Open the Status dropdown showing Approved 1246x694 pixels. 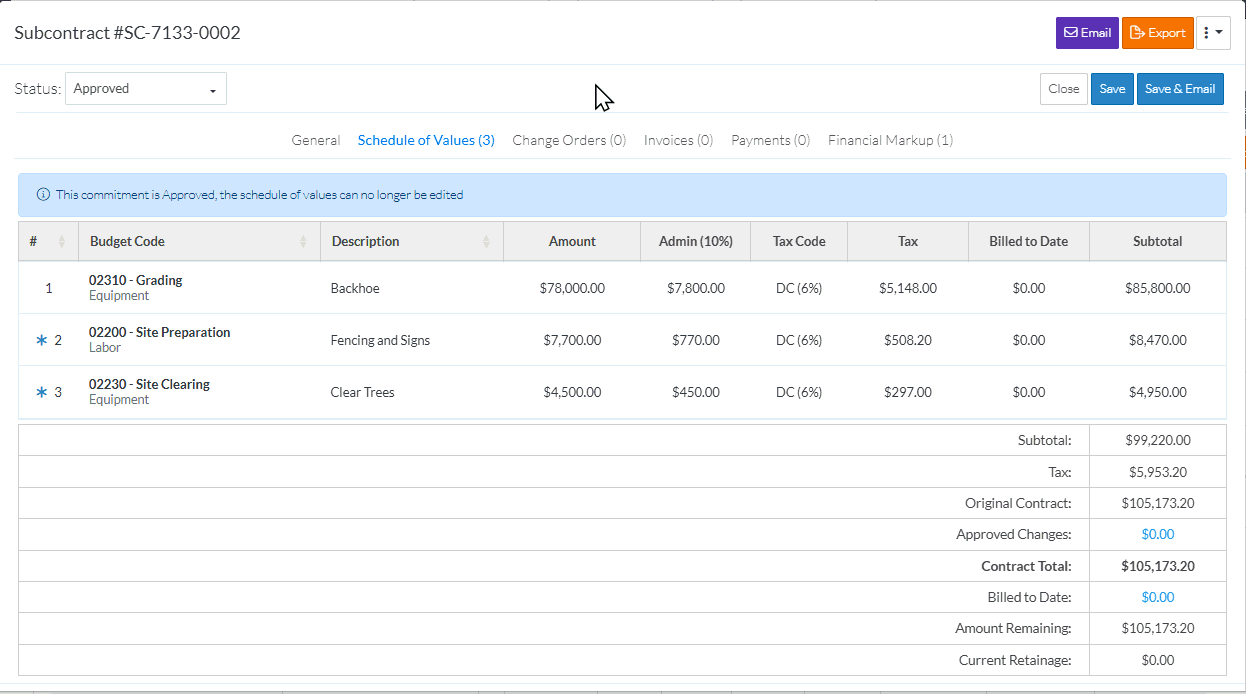pyautogui.click(x=146, y=89)
